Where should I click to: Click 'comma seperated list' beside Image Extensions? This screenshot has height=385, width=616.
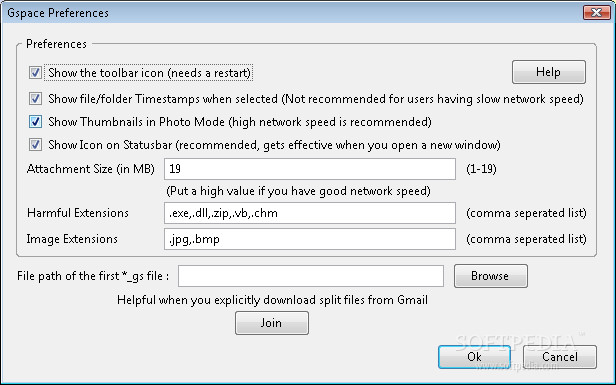[x=526, y=239]
